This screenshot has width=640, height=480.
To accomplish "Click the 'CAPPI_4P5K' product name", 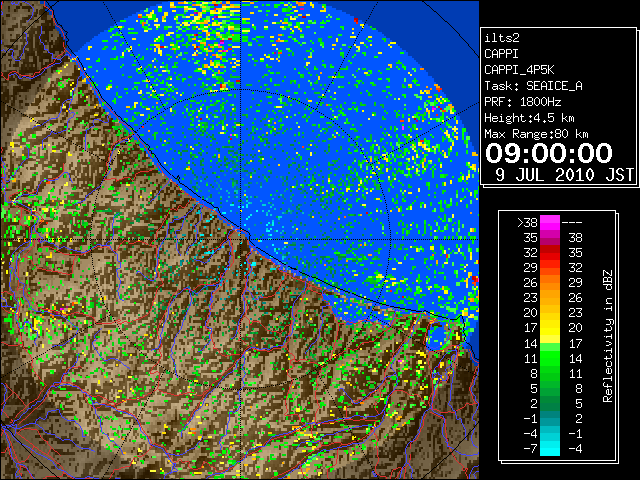I will (519, 70).
